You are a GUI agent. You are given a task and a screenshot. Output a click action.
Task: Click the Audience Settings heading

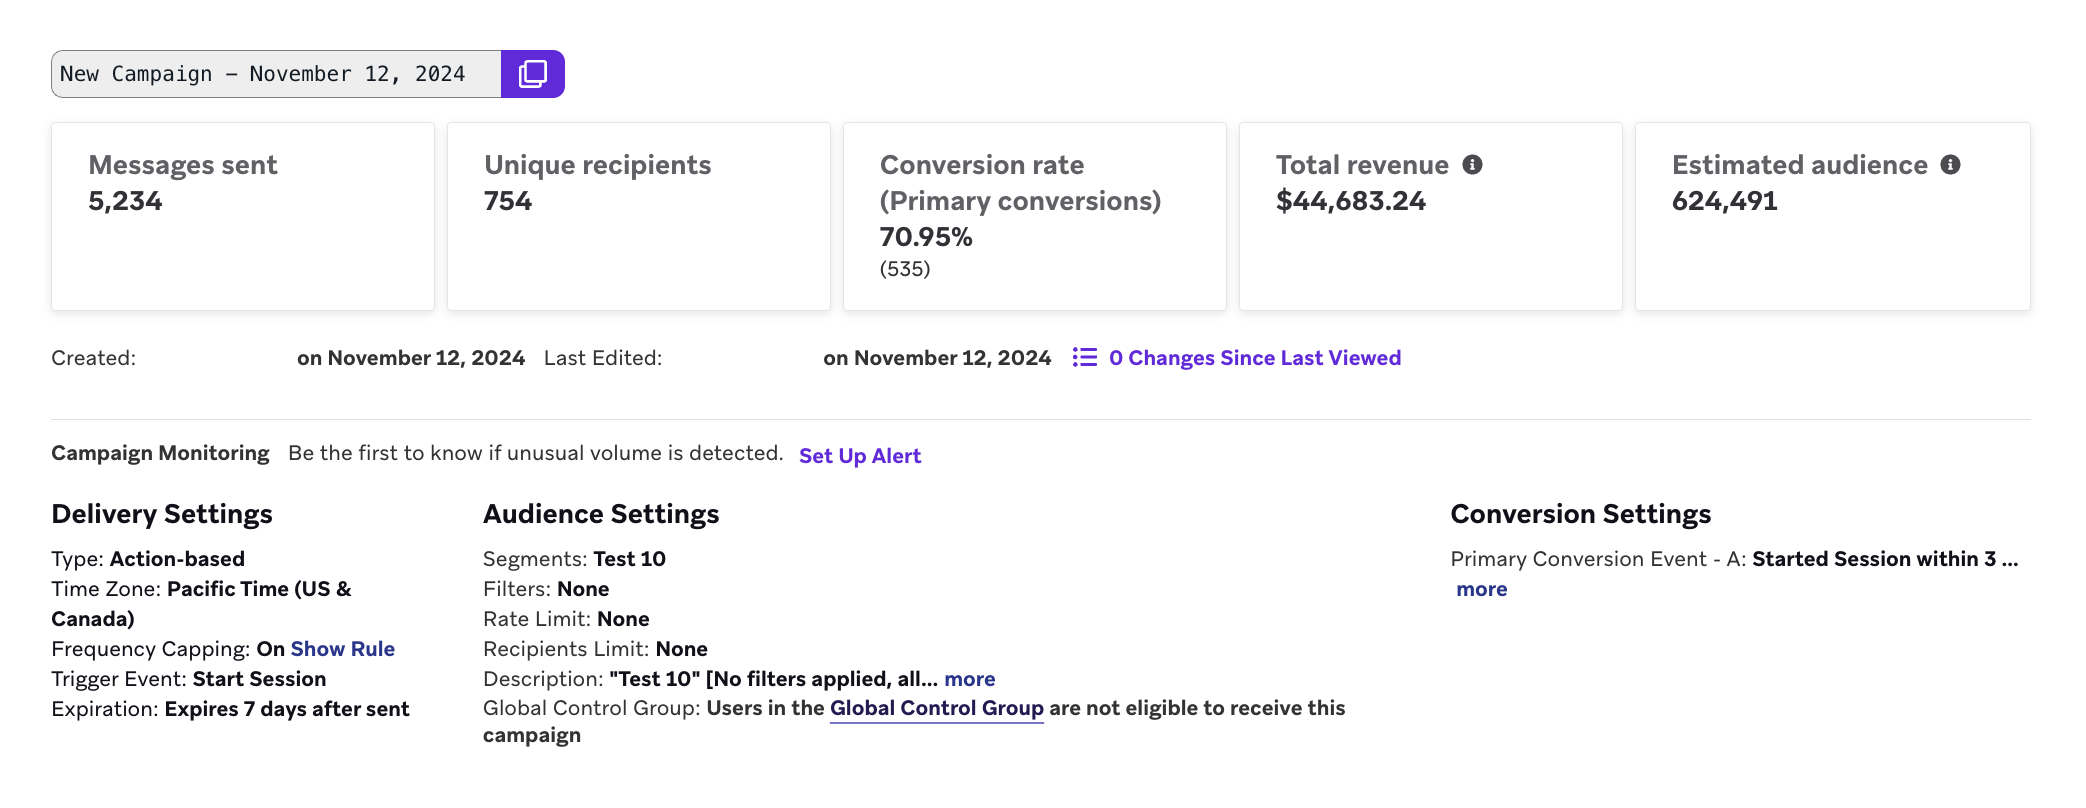point(601,514)
